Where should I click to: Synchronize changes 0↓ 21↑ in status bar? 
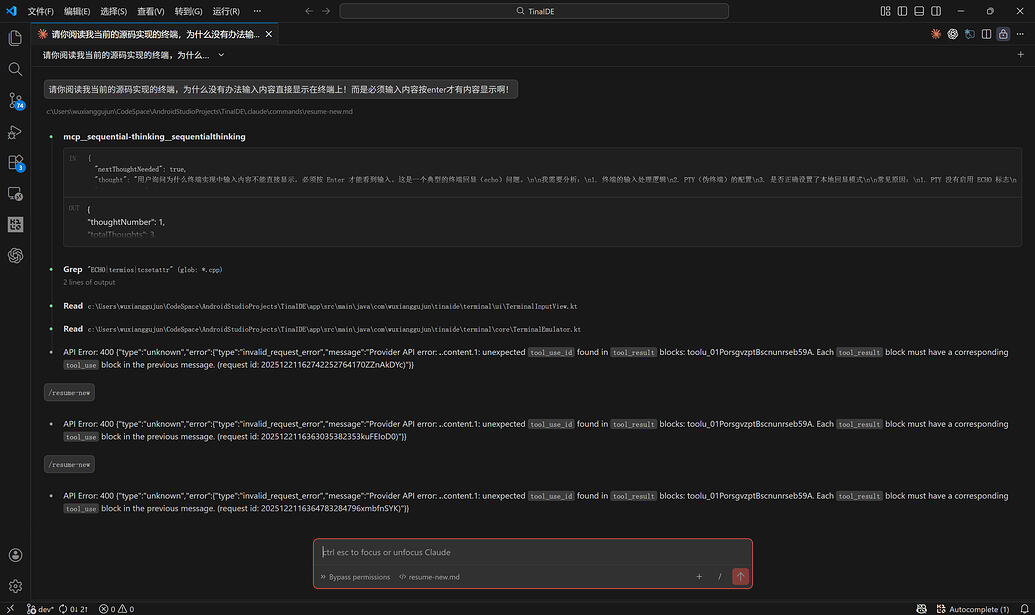click(73, 609)
